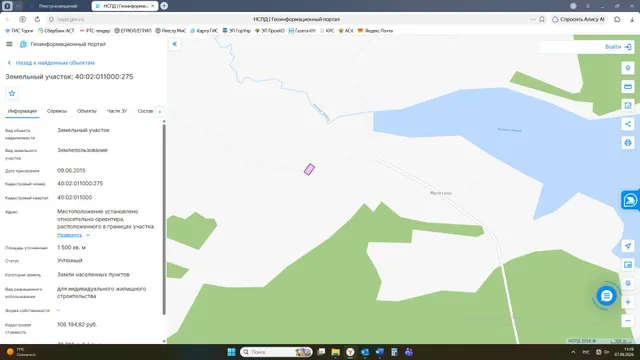Click the purple land parcel on map
Viewport: 640px width, 360px height.
click(309, 169)
